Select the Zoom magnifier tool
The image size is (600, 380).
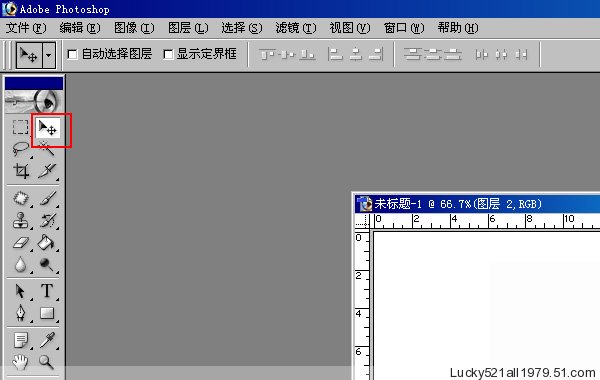[x=47, y=362]
